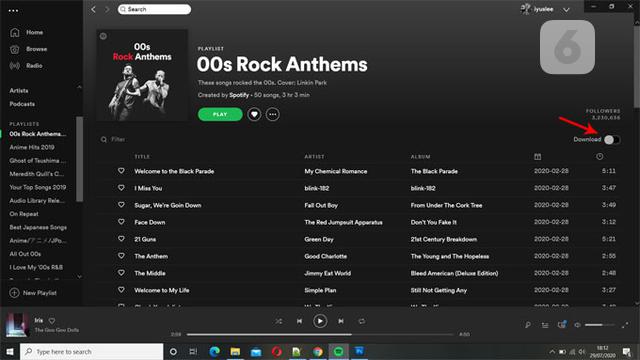Image resolution: width=640 pixels, height=360 pixels.
Task: Open album 21st Century Breakdown
Action: (x=444, y=240)
